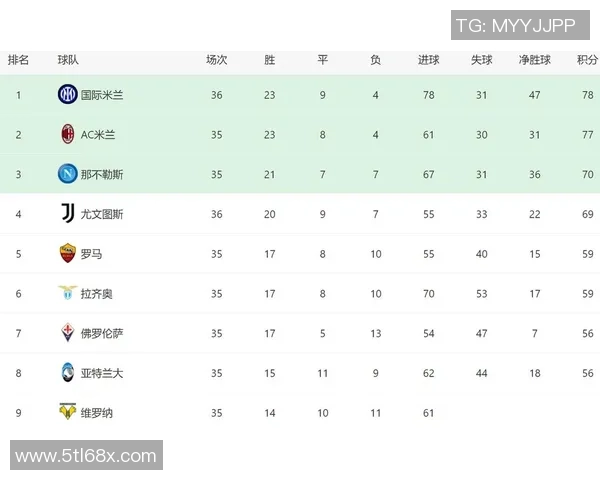Click the www.5tl68x.com watermark link
Screen dimensions: 600x480
pyautogui.click(x=86, y=457)
